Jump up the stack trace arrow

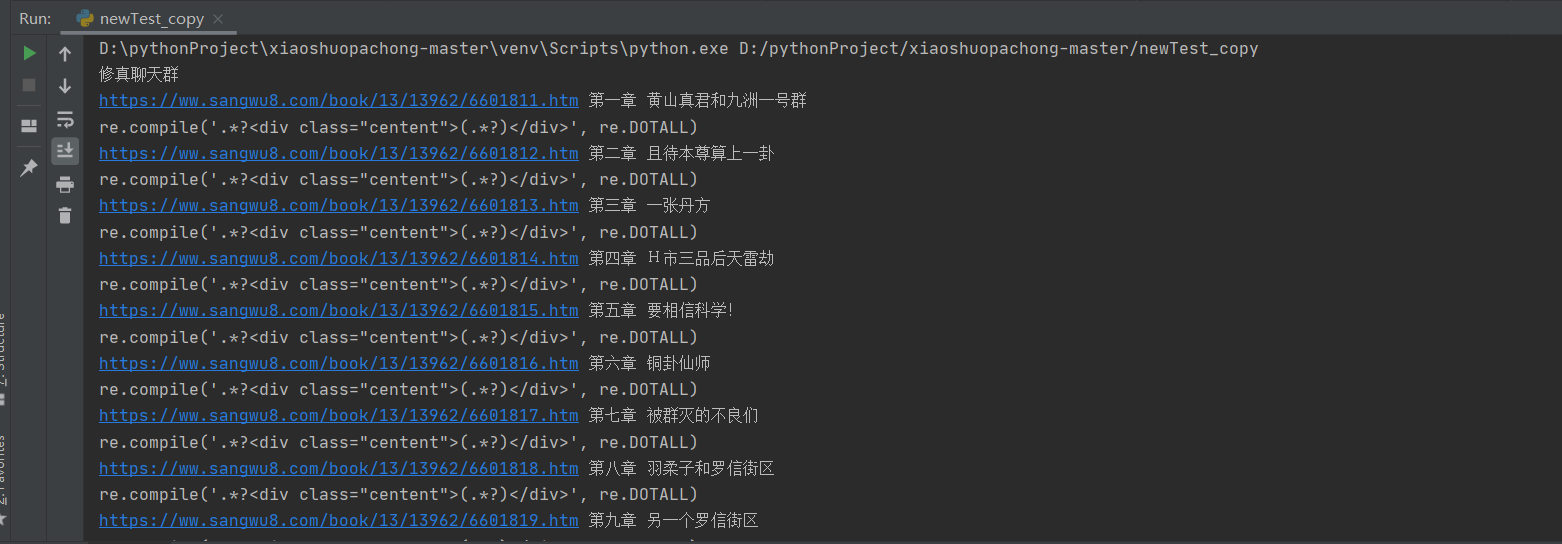coord(65,54)
